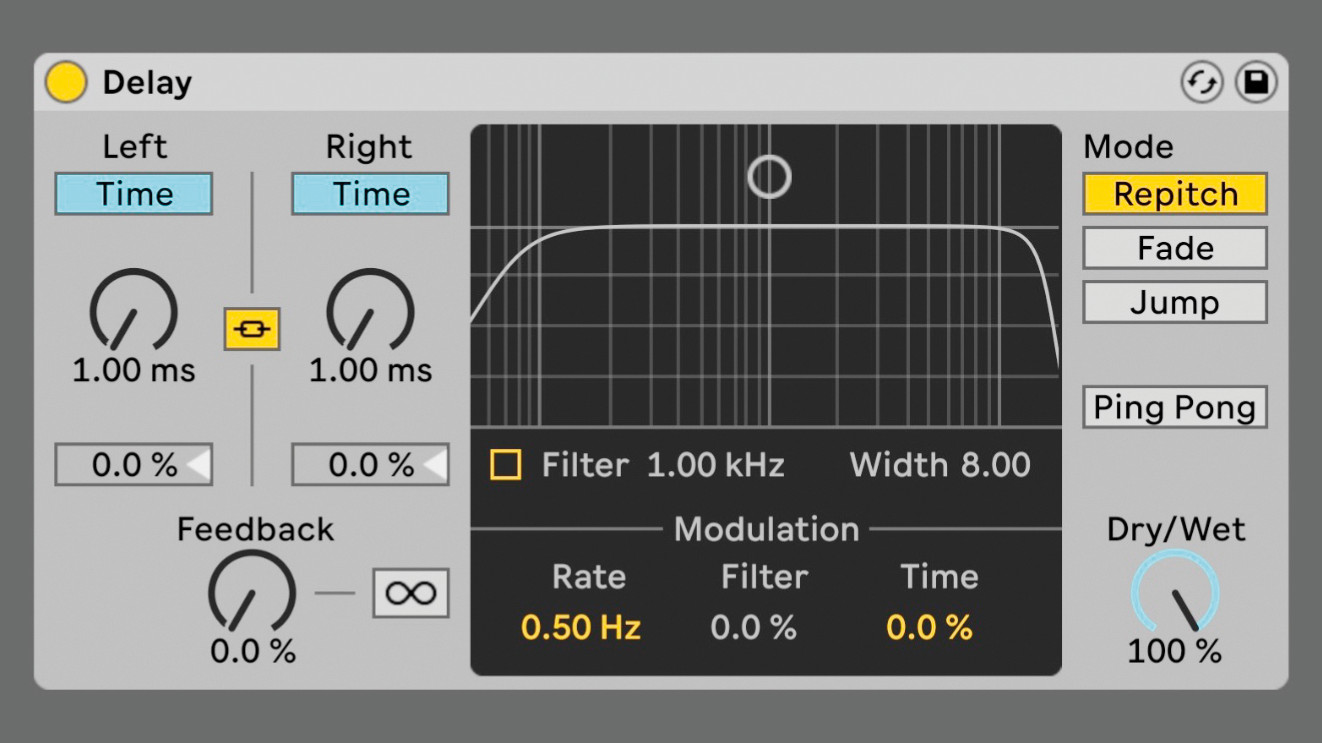The image size is (1322, 743).
Task: Click the filter handle in the display
Action: (x=768, y=177)
